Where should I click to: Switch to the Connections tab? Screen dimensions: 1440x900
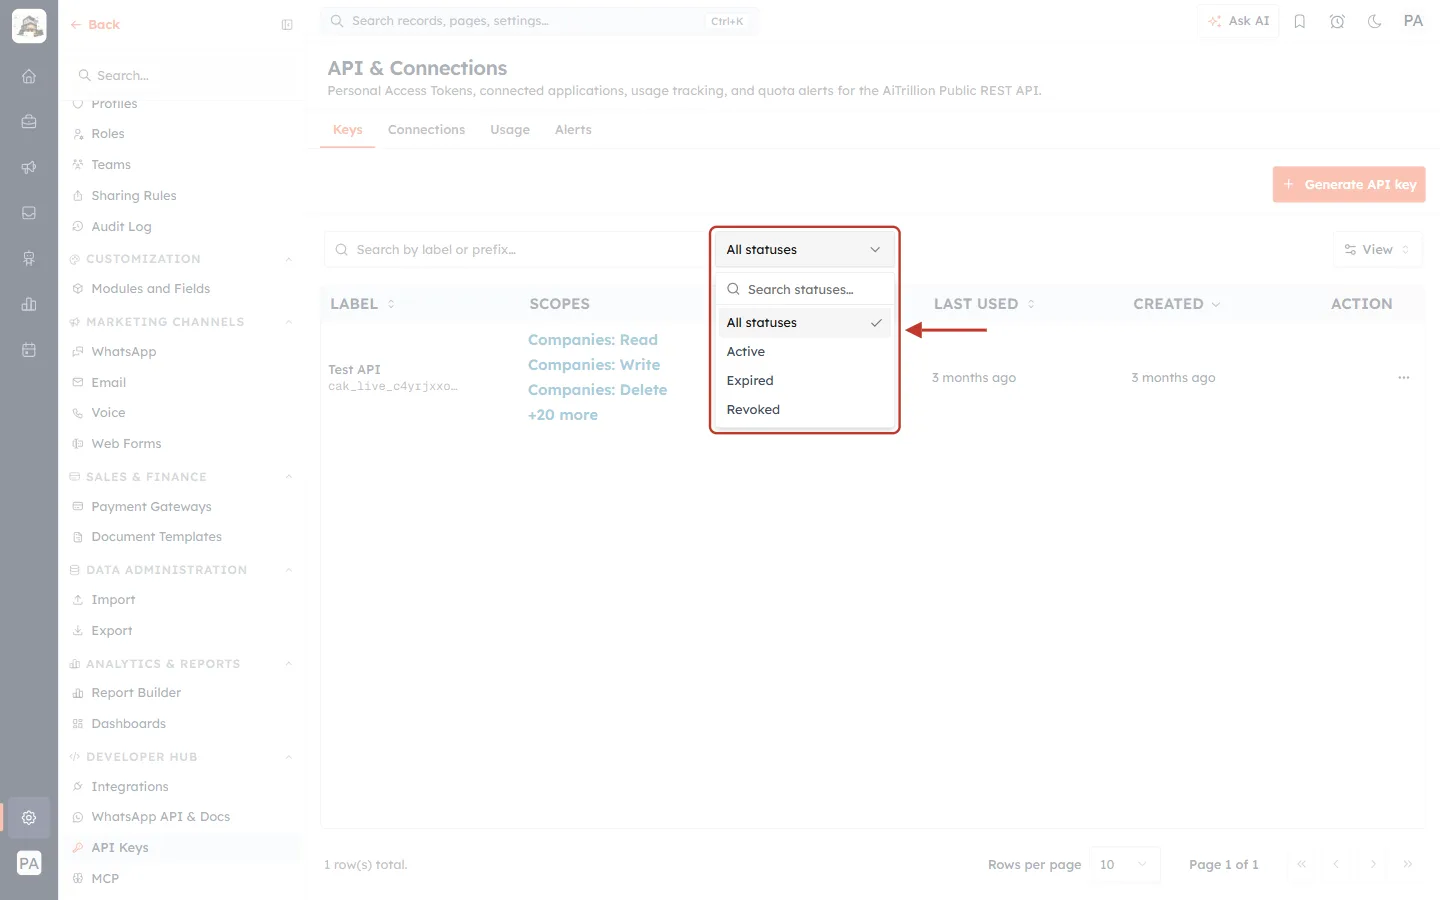tap(426, 130)
